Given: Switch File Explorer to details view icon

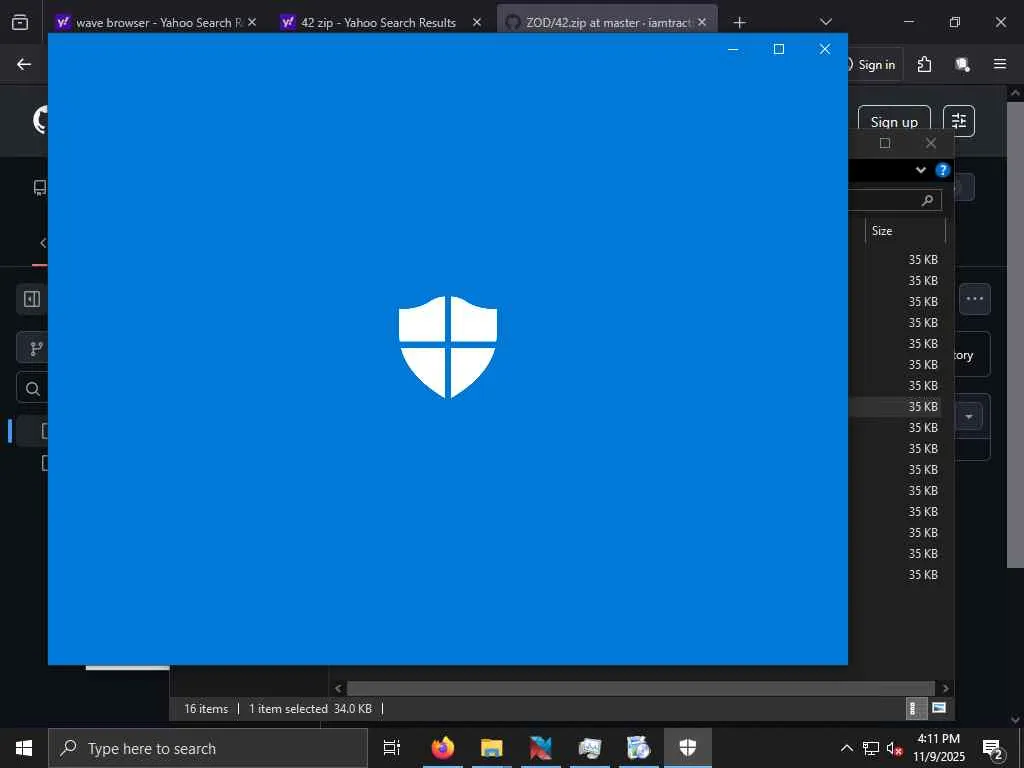Looking at the screenshot, I should click(916, 709).
